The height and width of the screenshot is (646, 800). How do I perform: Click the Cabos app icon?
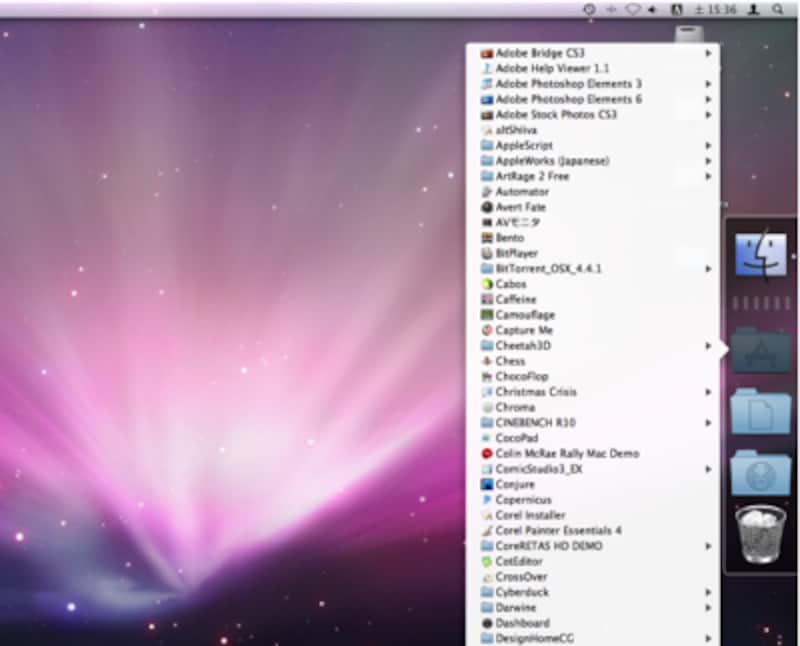click(487, 284)
